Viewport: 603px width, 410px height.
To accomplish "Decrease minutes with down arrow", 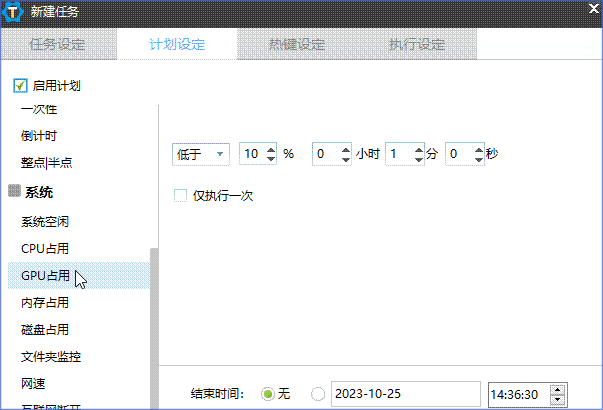I will (x=419, y=158).
